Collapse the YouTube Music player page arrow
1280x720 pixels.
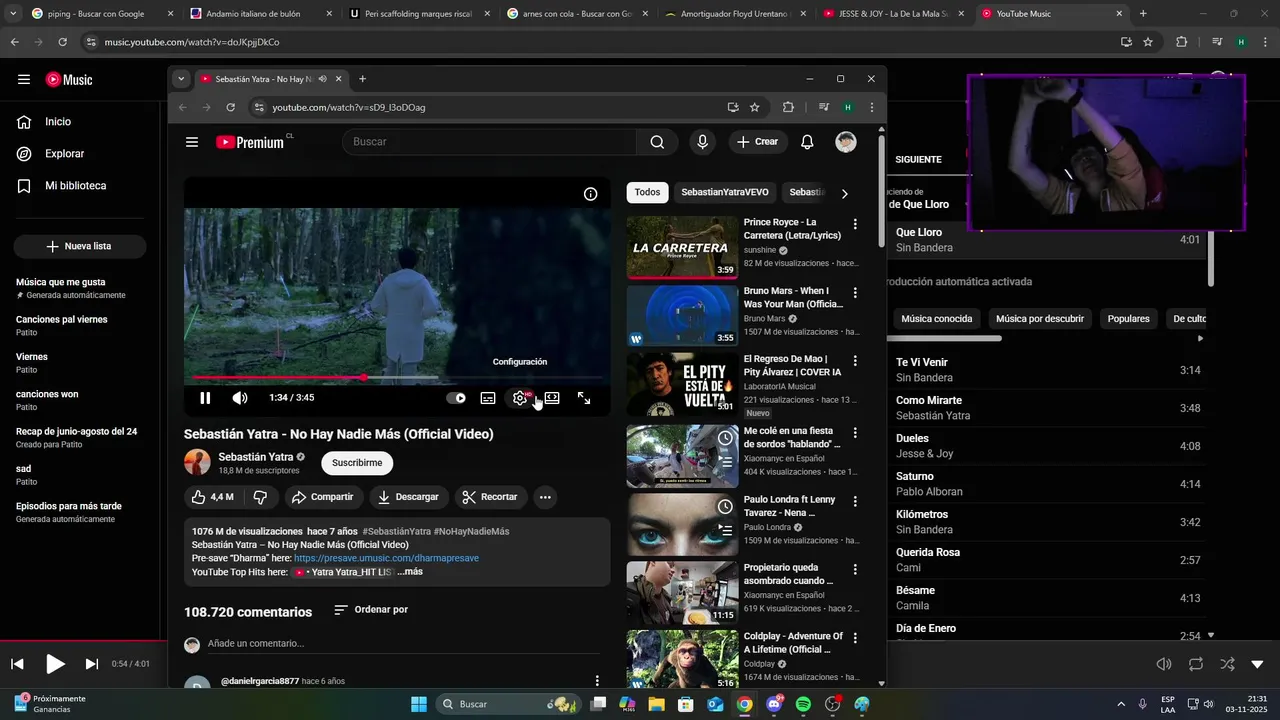point(1258,664)
